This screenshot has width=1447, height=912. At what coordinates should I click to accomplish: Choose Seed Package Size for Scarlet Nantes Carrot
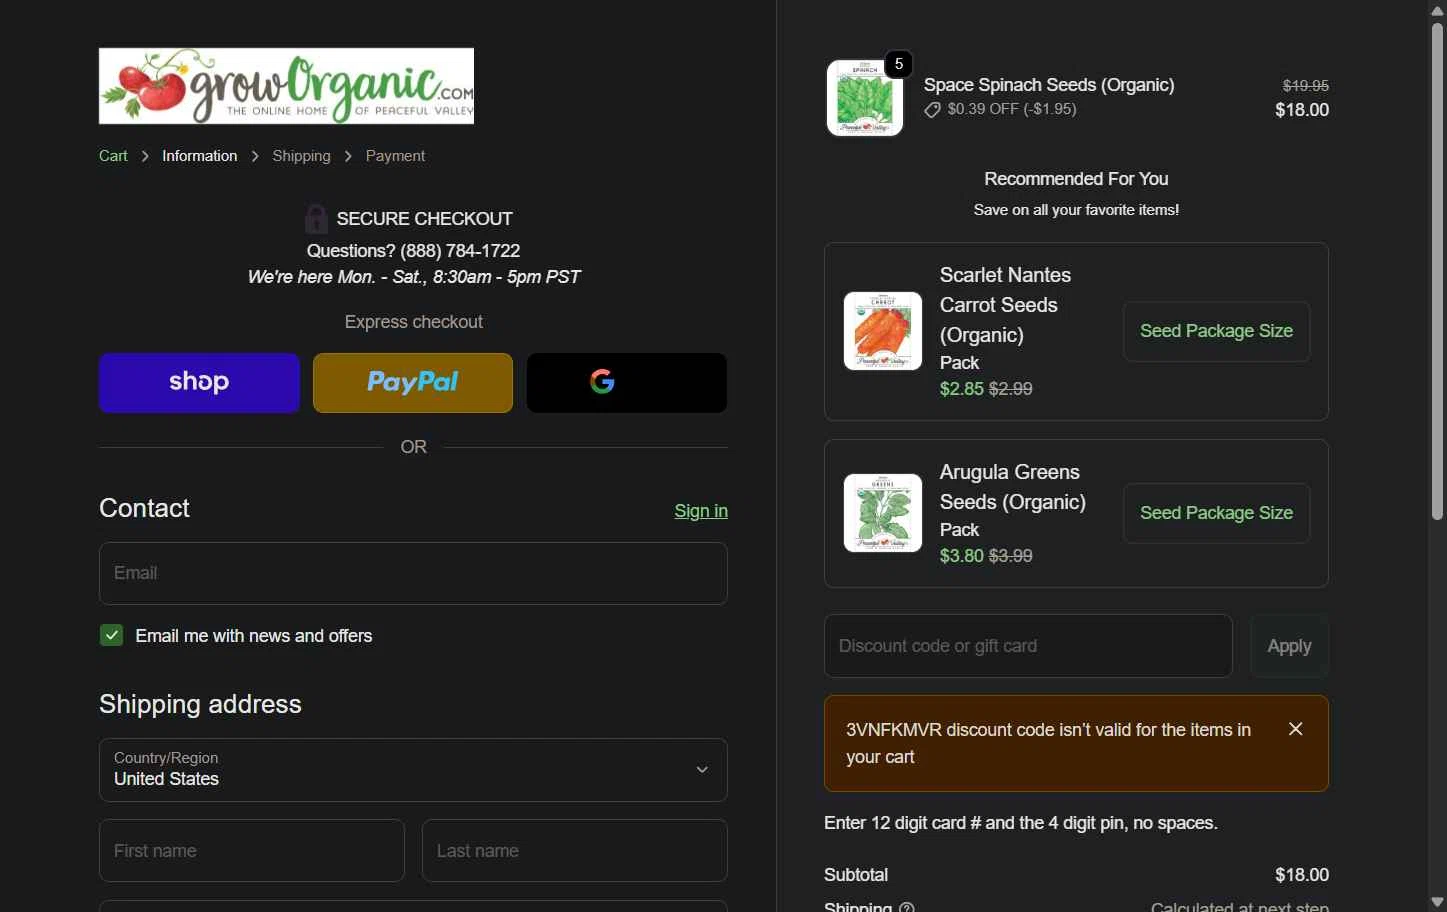[1216, 331]
